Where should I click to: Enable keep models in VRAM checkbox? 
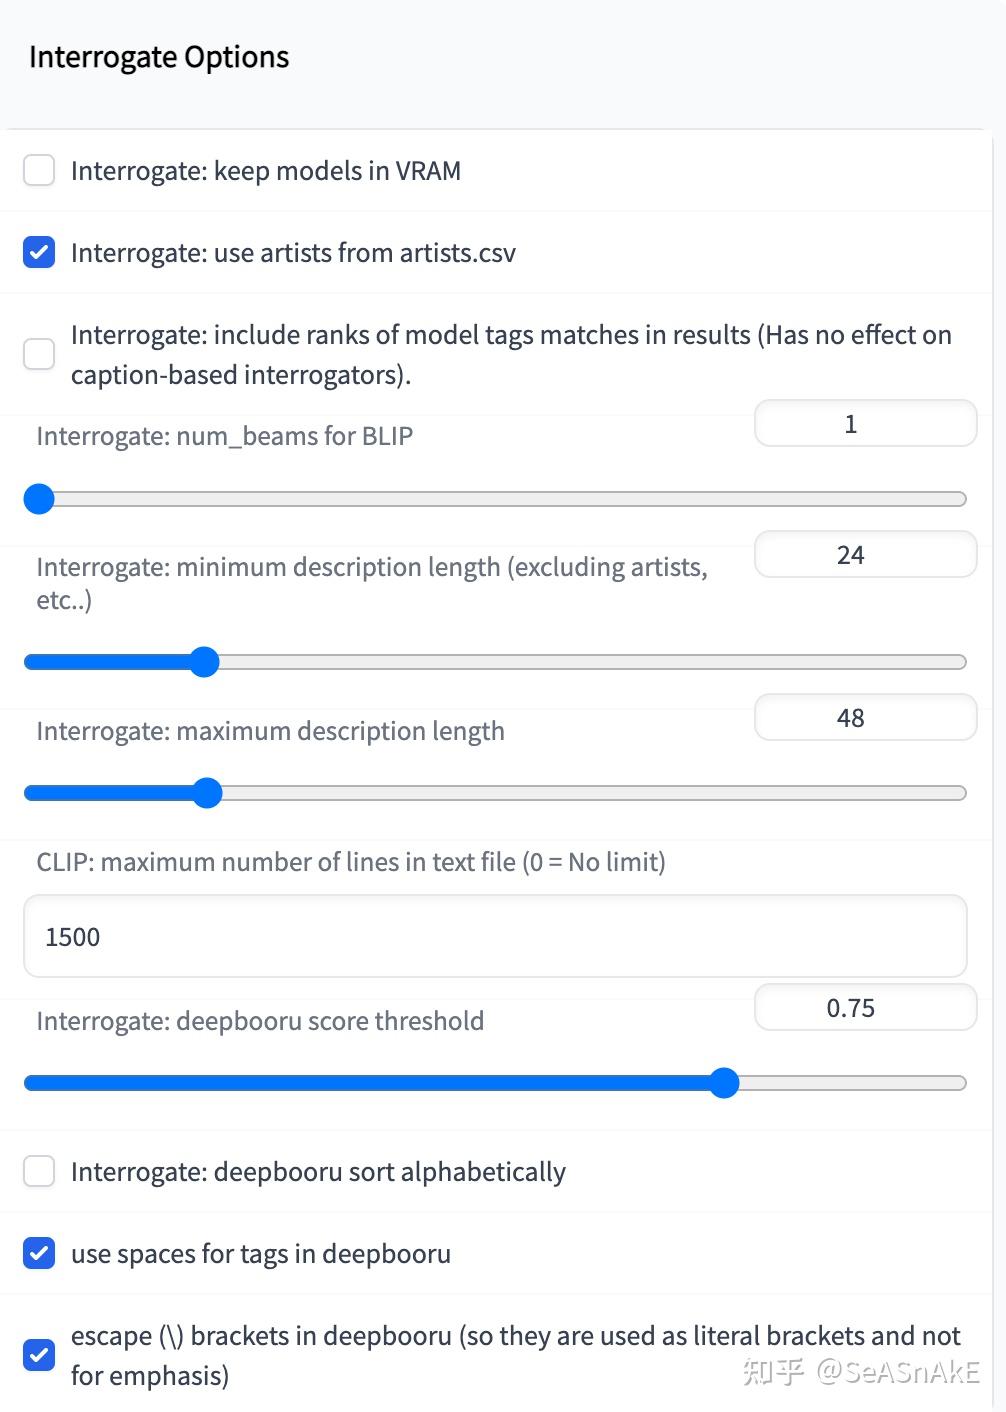click(x=39, y=170)
